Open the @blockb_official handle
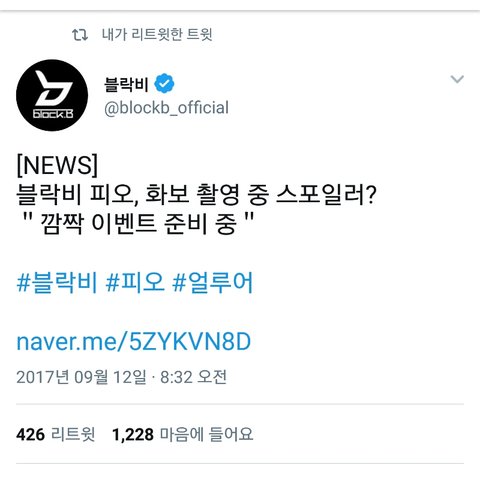The width and height of the screenshot is (480, 480). coord(166,108)
